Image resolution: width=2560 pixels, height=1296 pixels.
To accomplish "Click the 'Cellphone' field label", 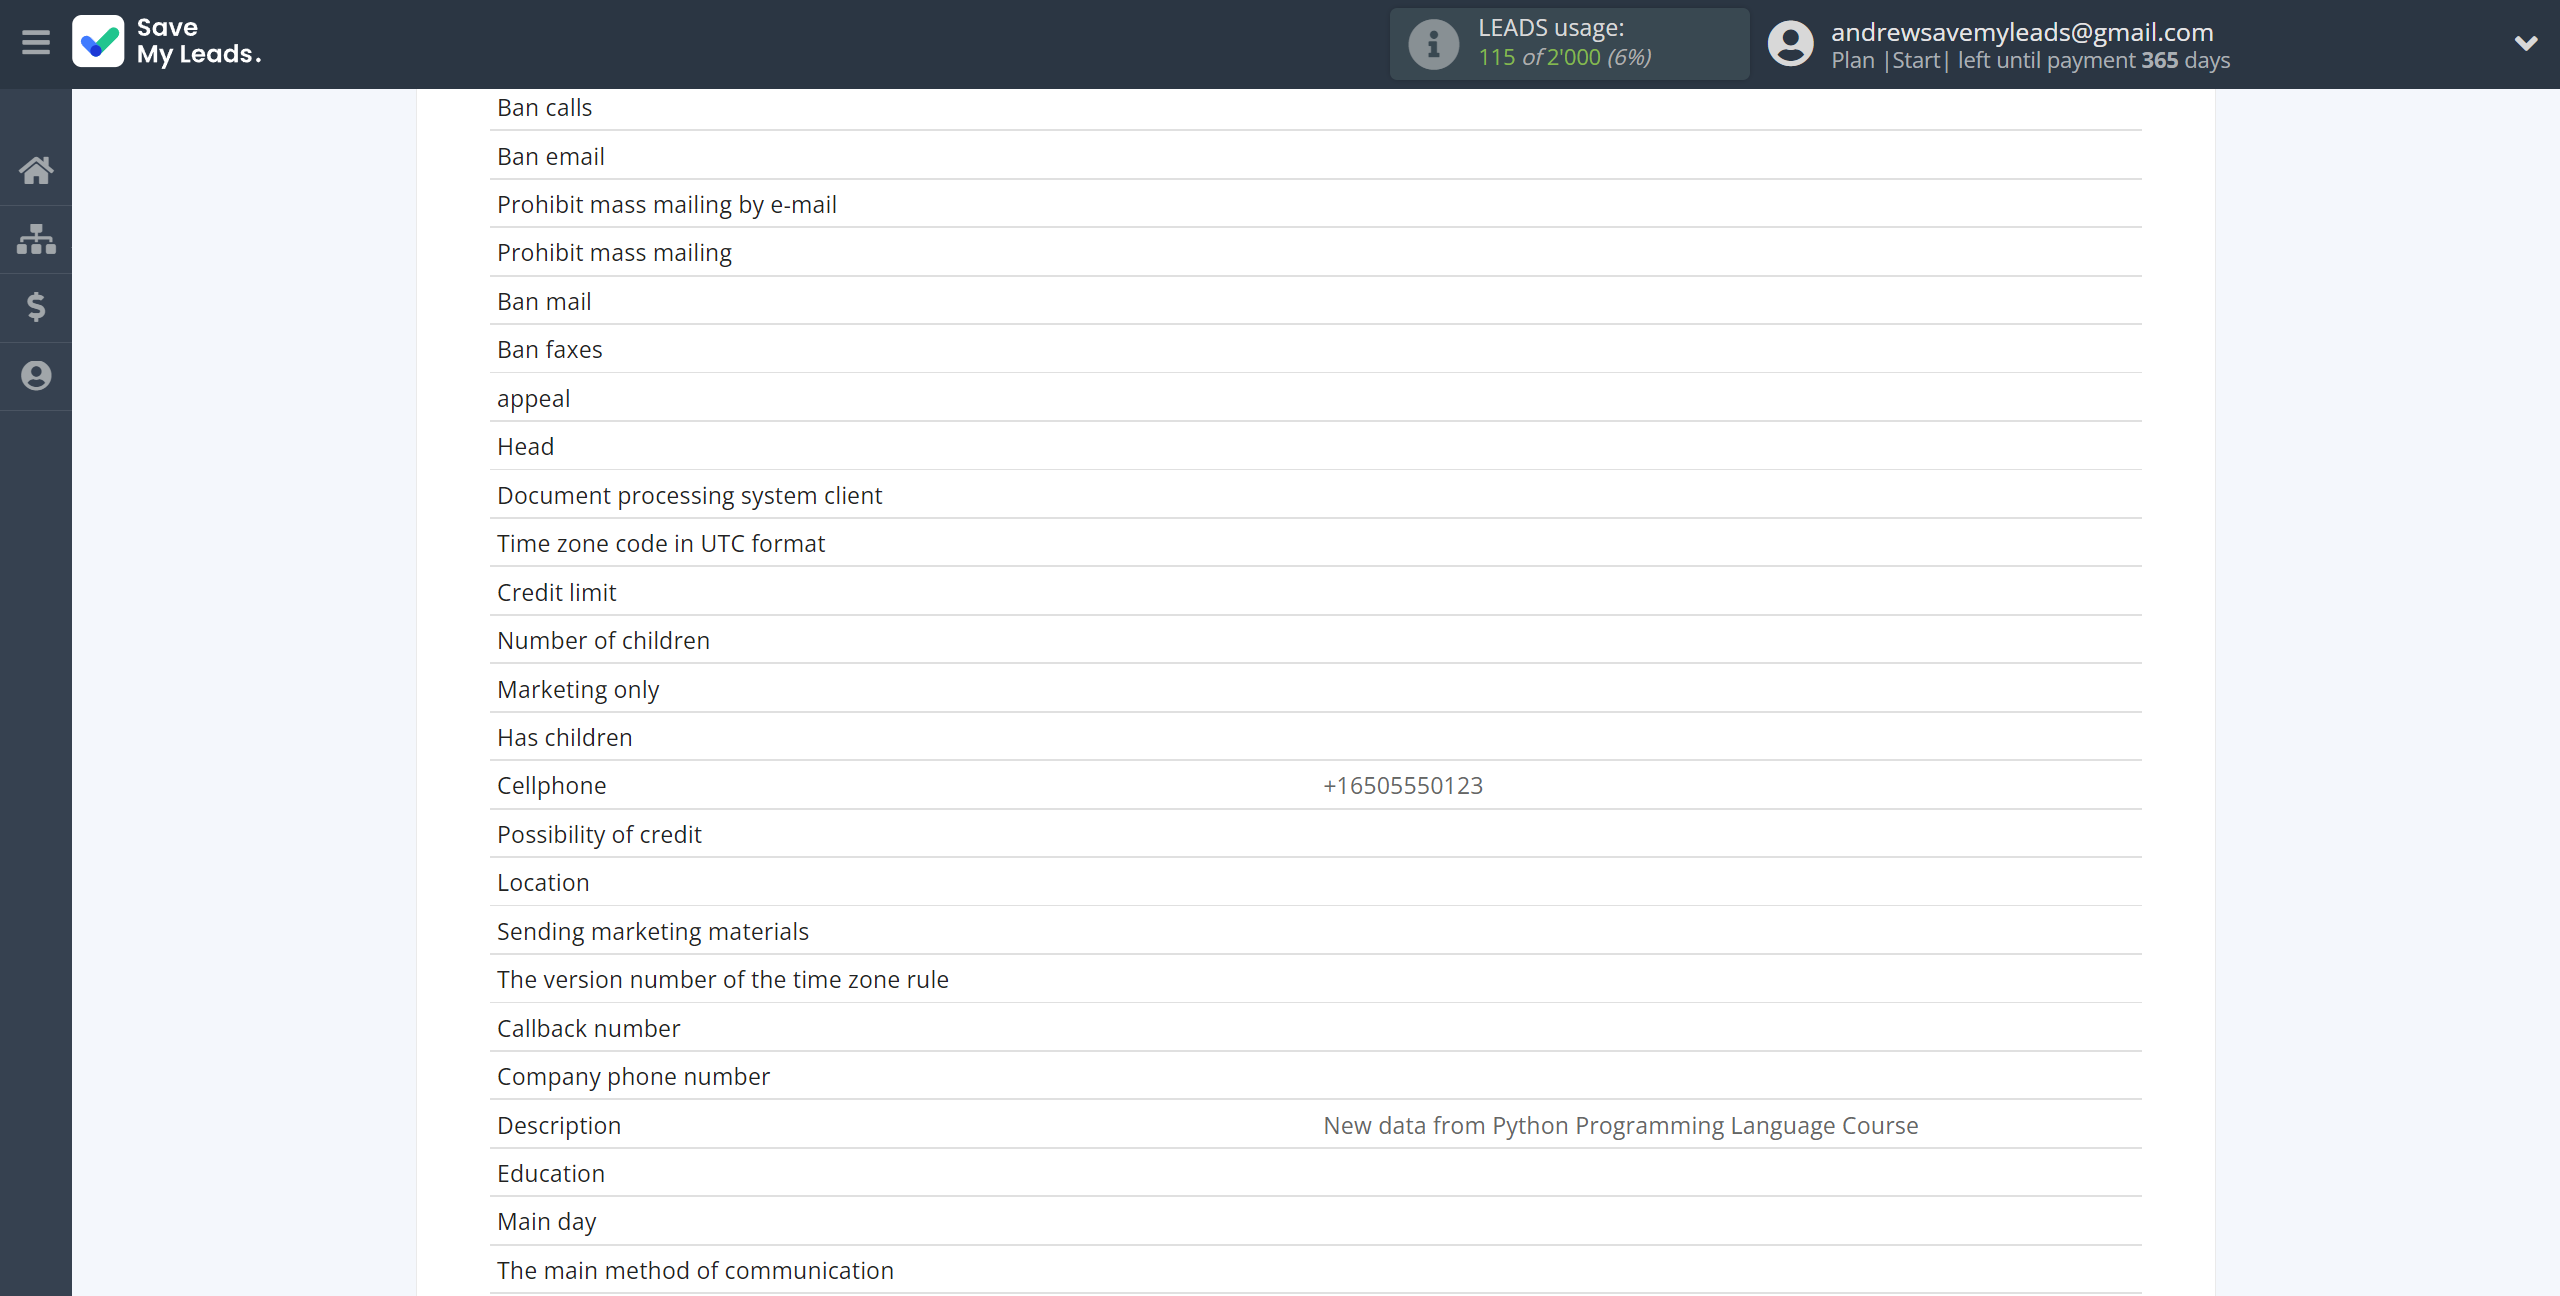I will pos(551,786).
